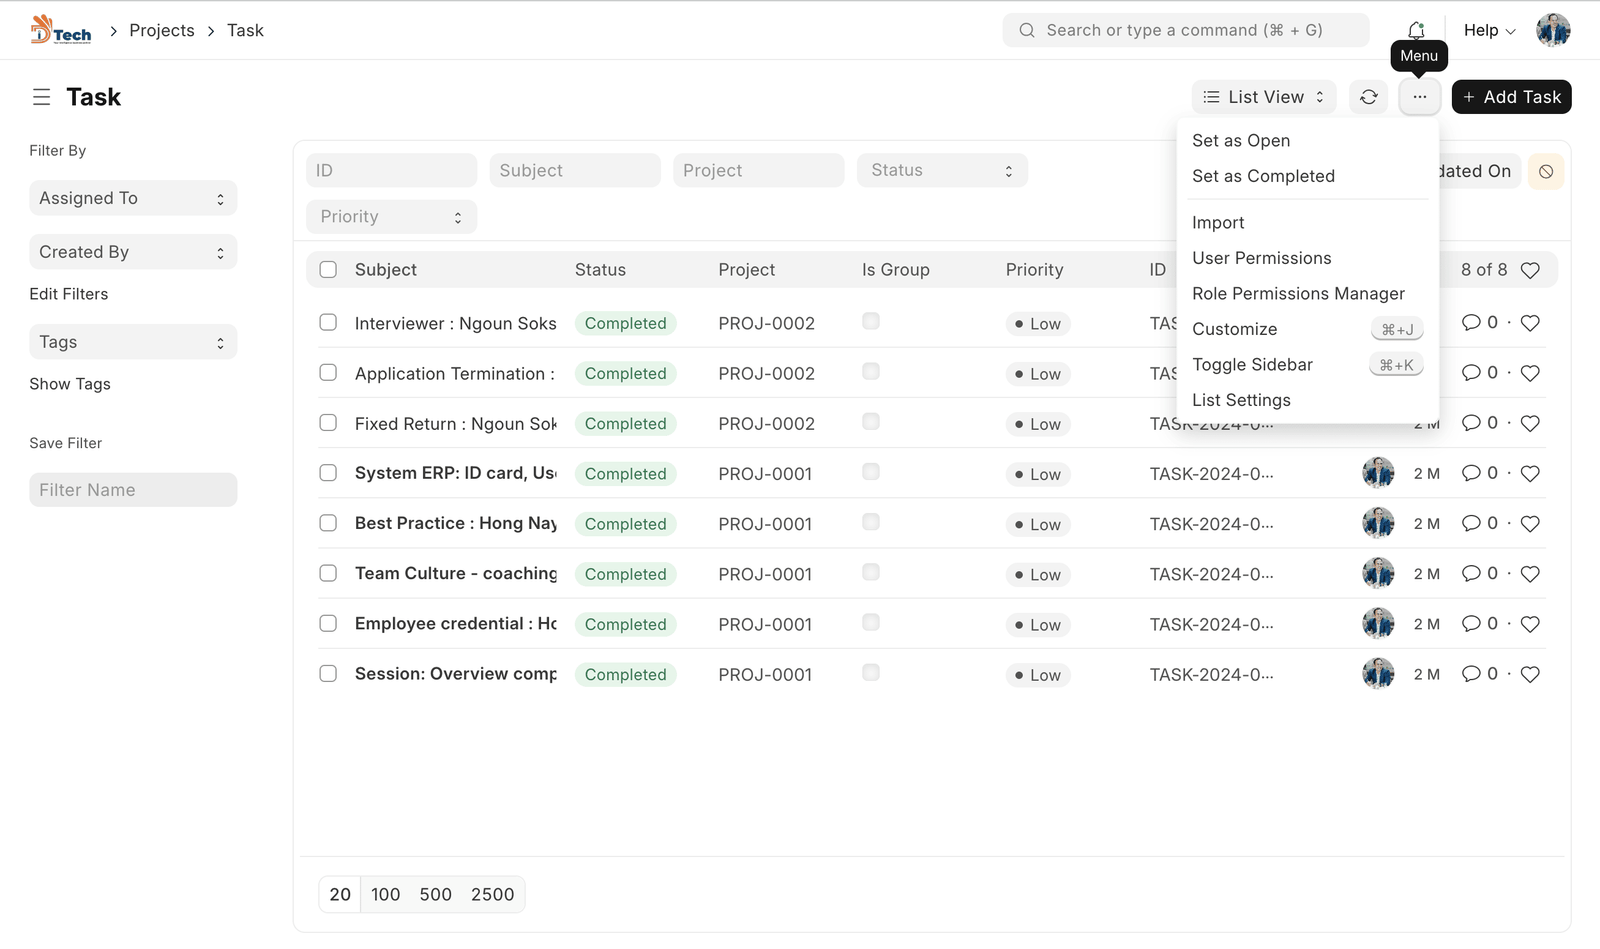
Task: Click the DTech logo home icon
Action: pyautogui.click(x=60, y=30)
